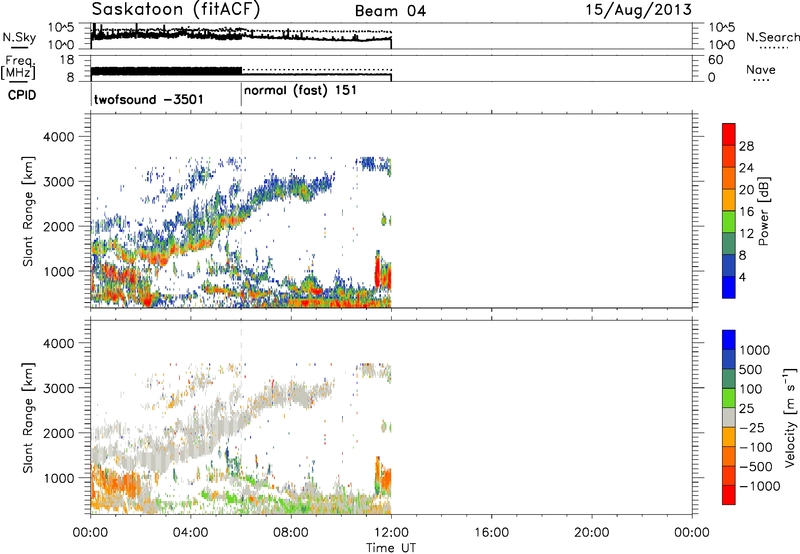Click the '08:00' time axis tick label

[291, 533]
